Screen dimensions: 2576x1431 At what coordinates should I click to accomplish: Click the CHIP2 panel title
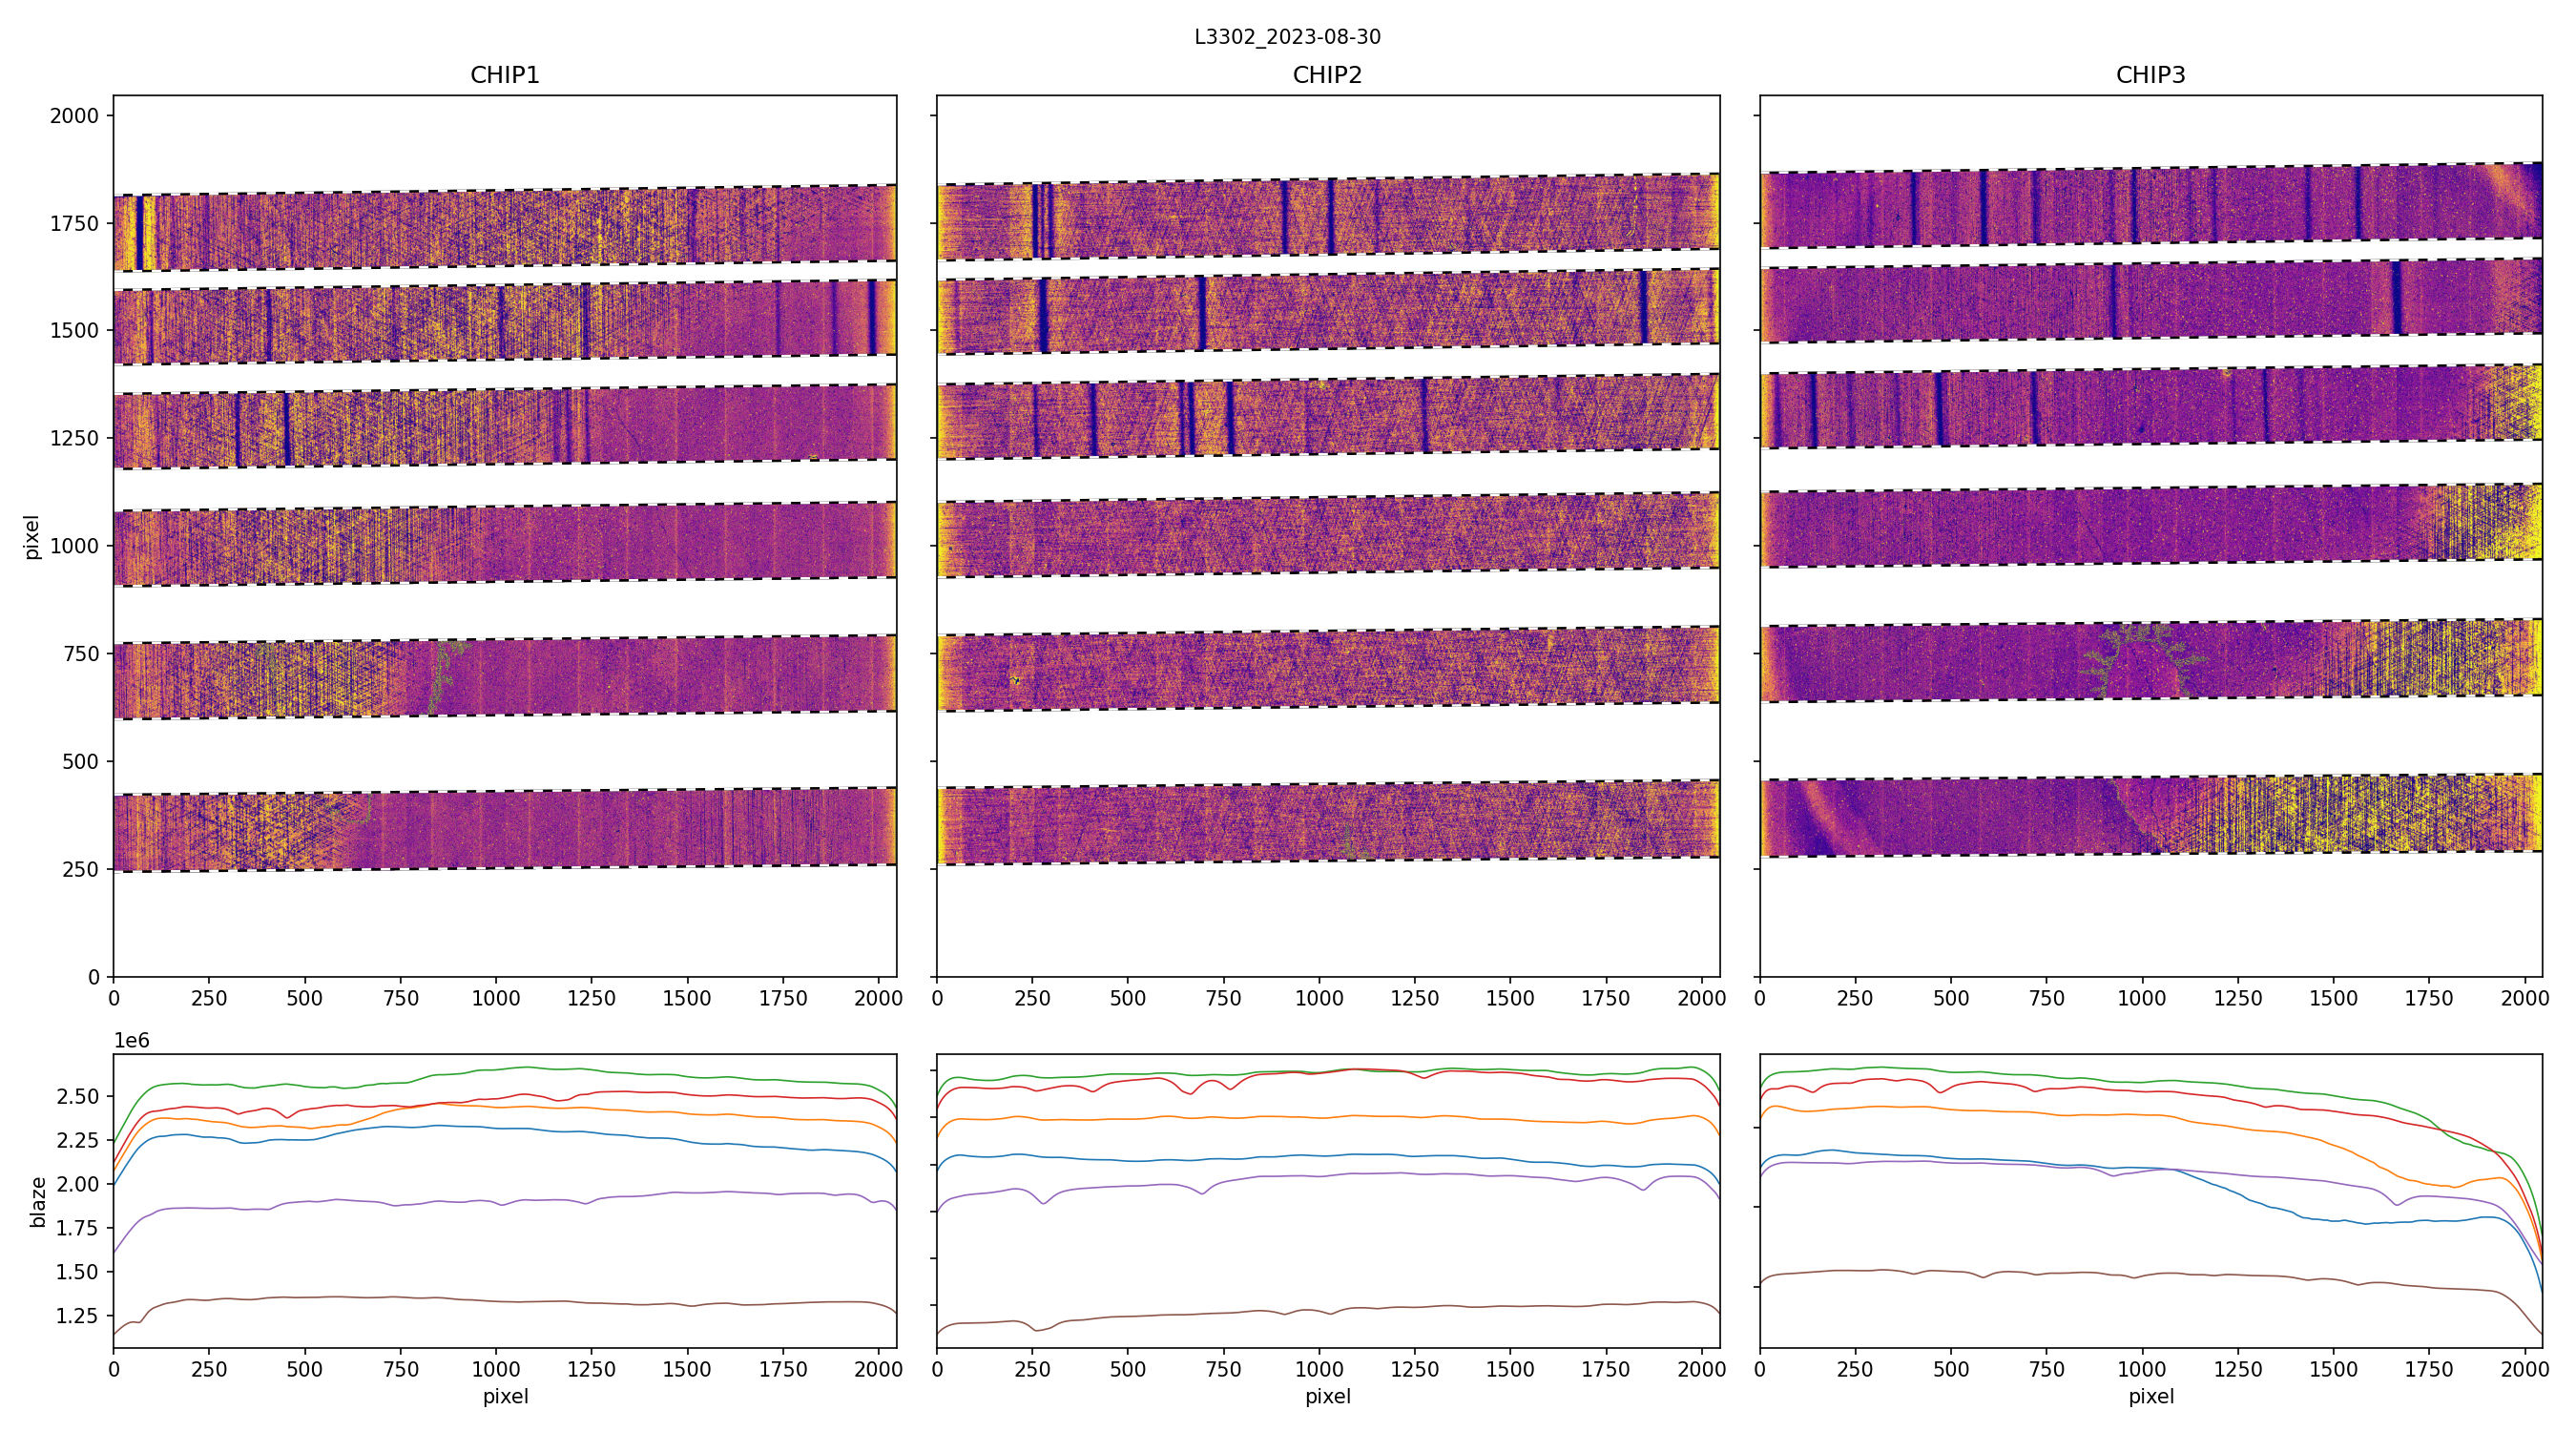point(1327,75)
